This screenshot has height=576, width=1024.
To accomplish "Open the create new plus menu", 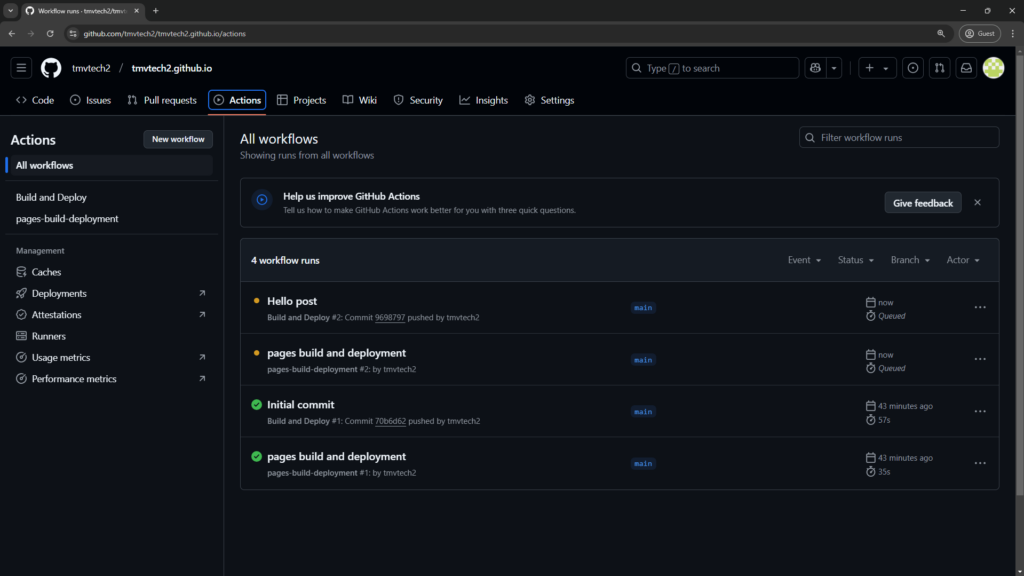I will coord(876,68).
